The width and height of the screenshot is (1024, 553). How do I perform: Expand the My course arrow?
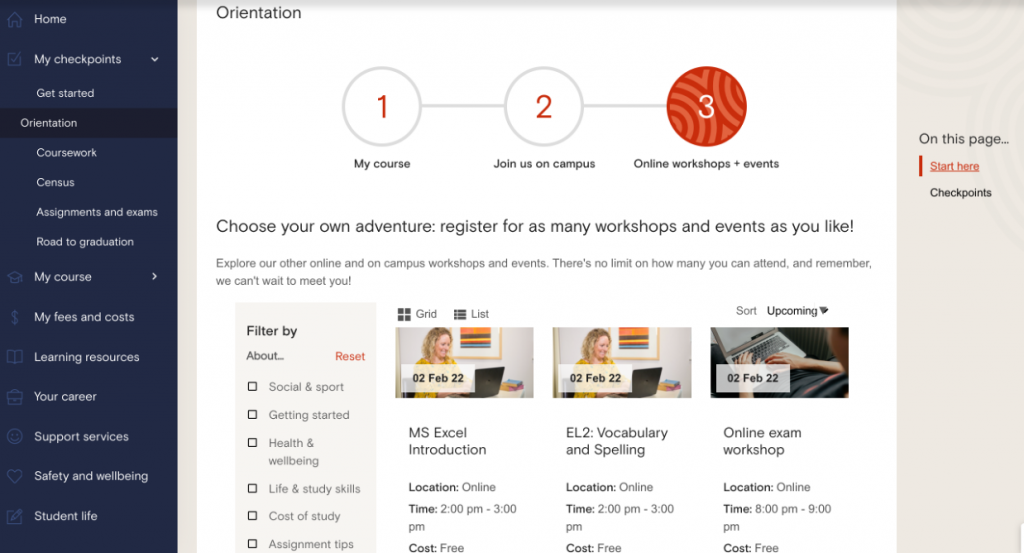[155, 277]
